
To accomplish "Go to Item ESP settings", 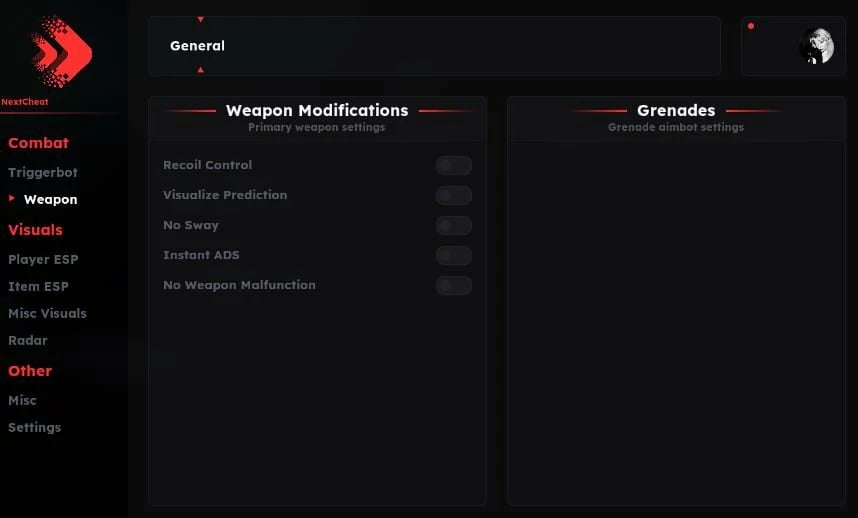I will click(x=38, y=286).
